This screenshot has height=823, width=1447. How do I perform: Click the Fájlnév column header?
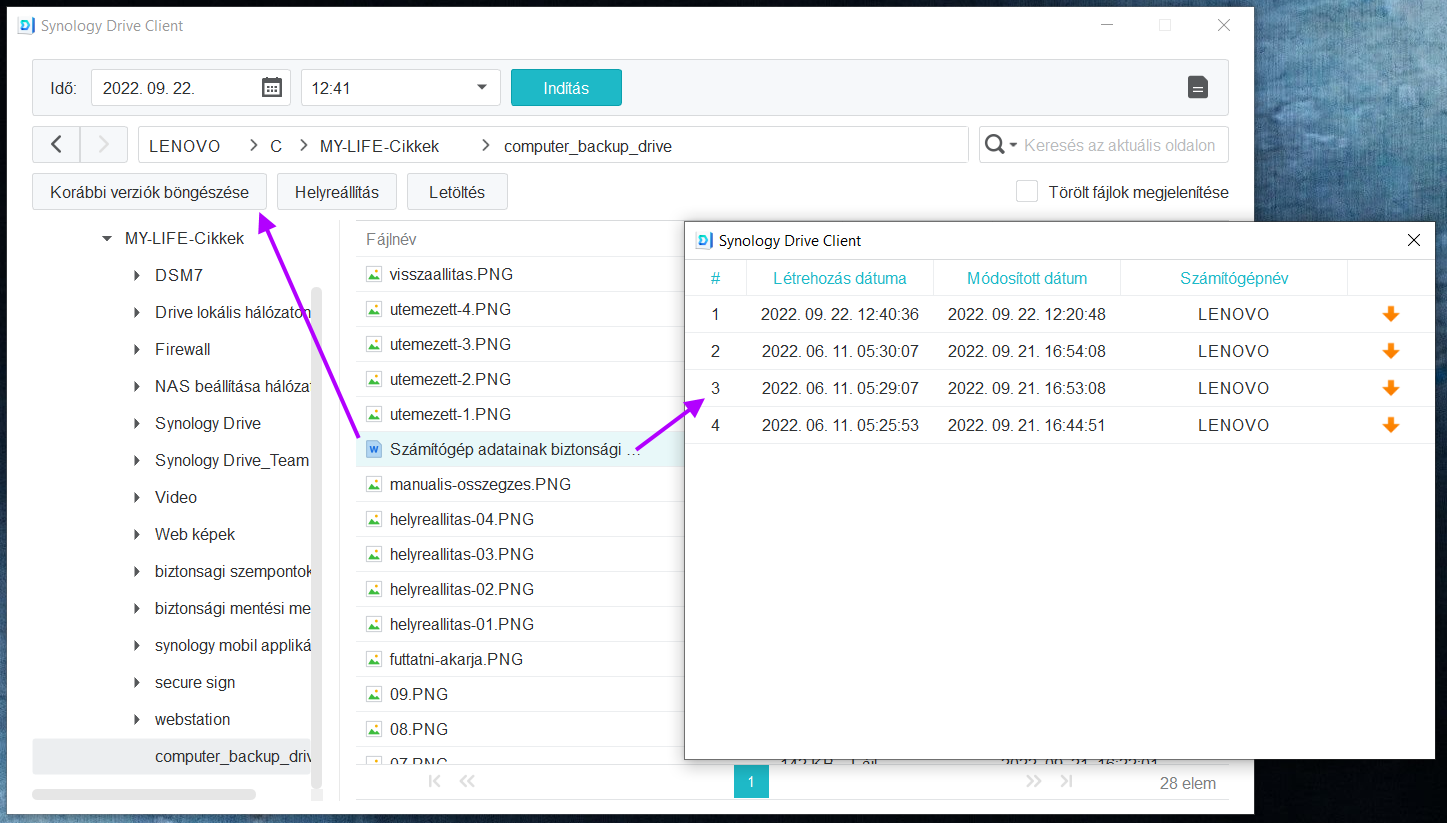391,239
